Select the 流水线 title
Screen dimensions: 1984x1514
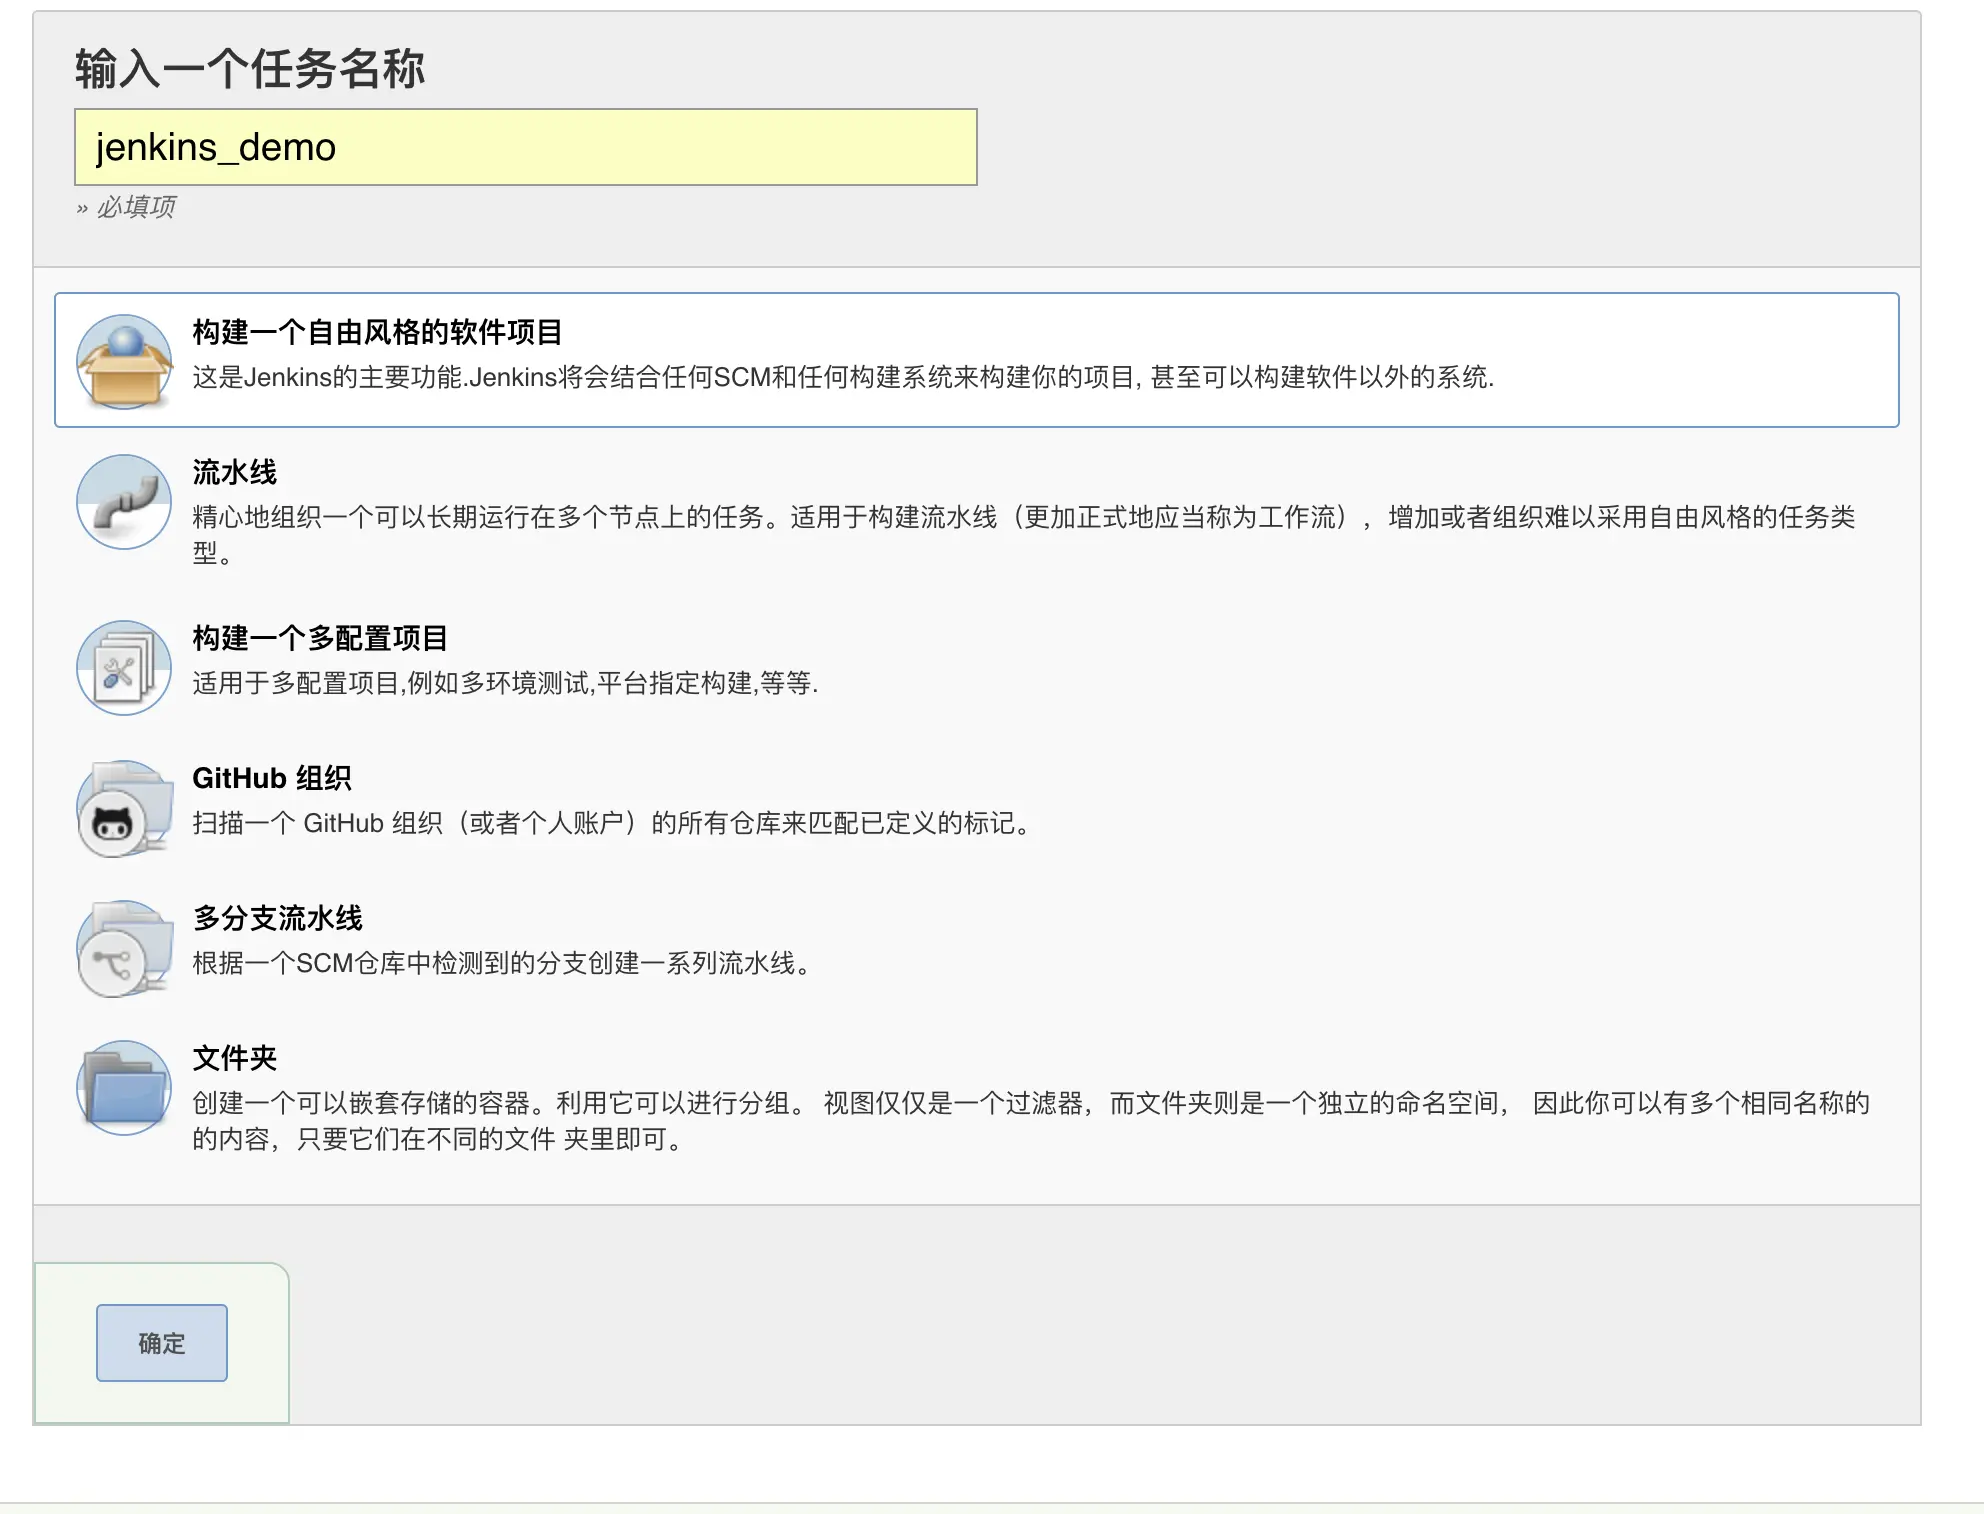click(234, 472)
